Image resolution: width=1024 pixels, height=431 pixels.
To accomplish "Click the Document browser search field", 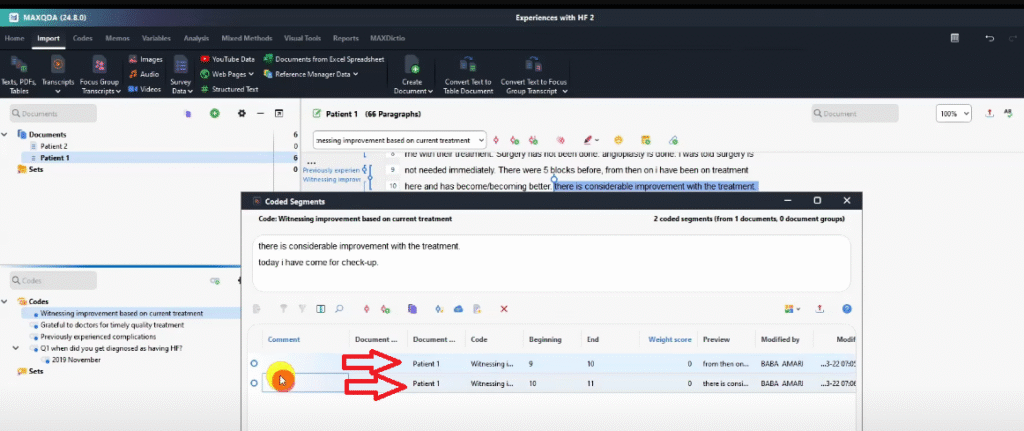I will click(854, 114).
